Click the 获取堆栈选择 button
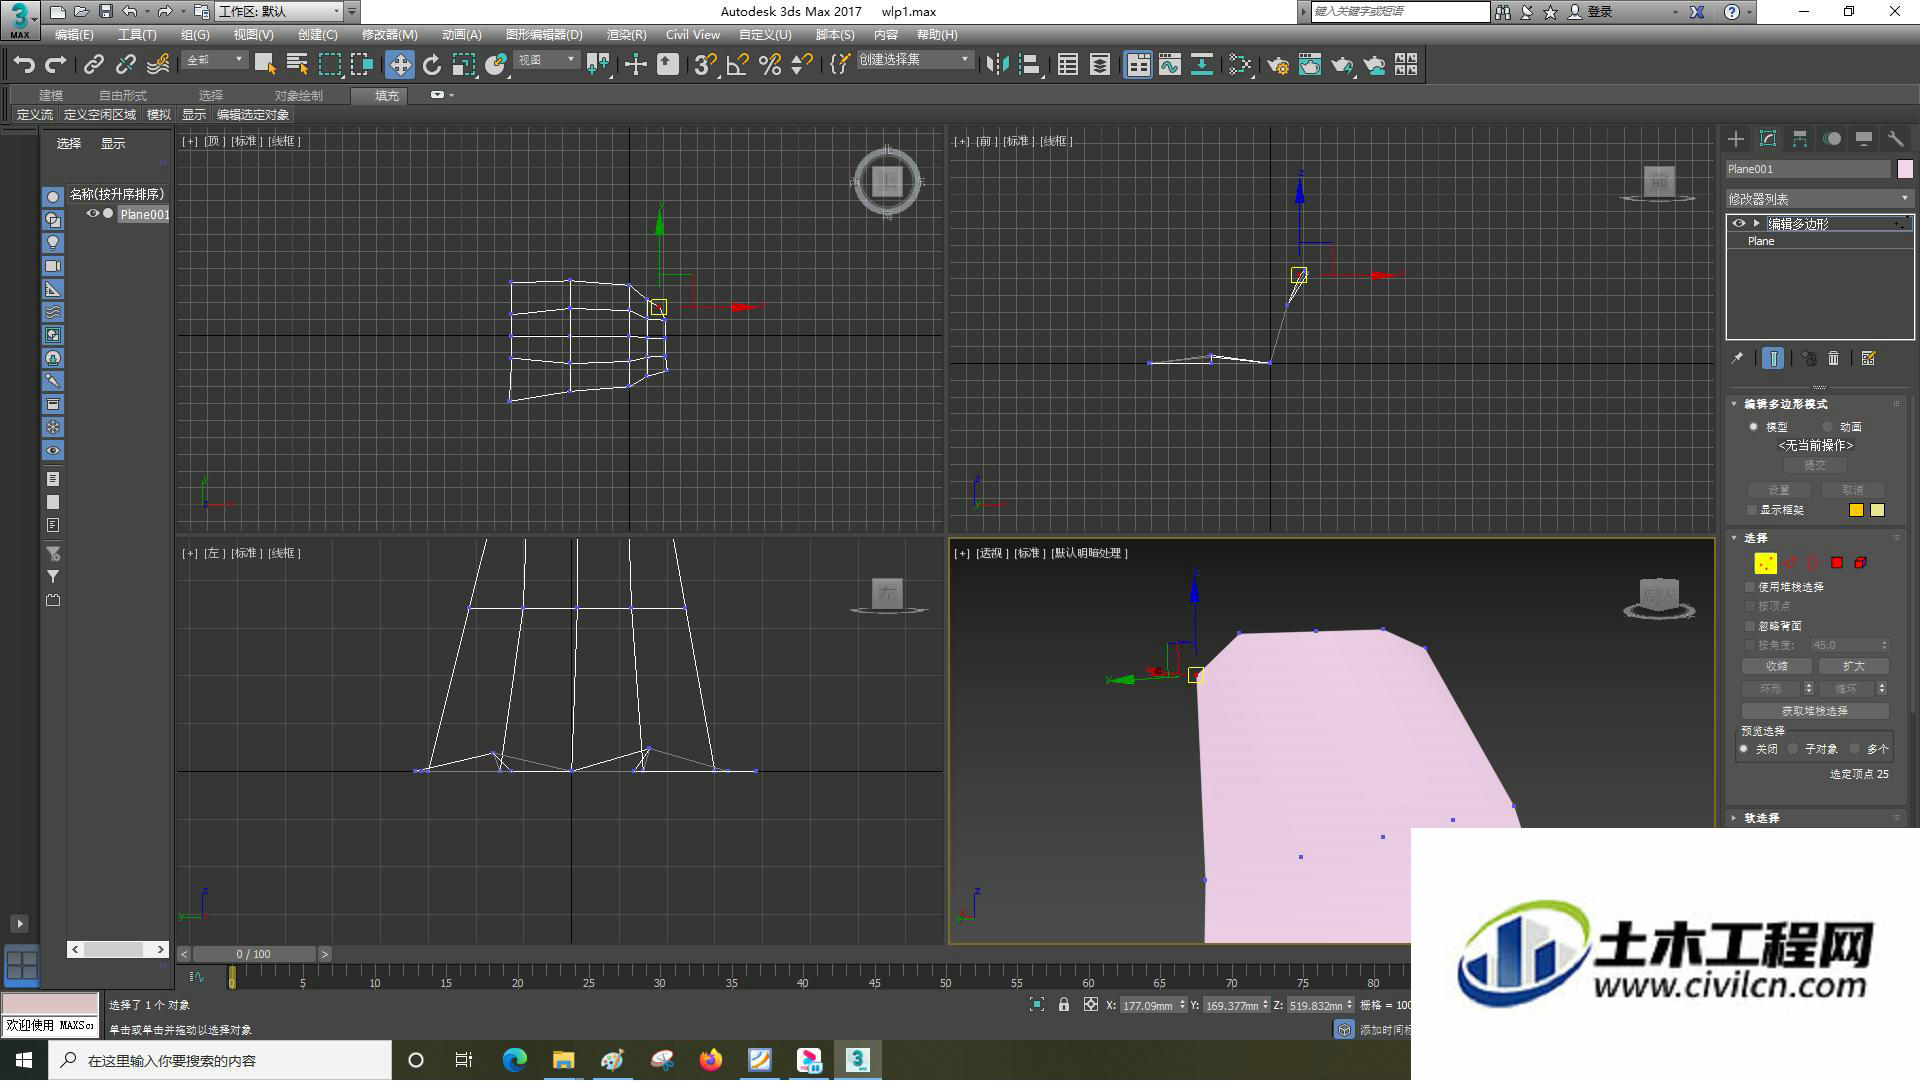This screenshot has width=1920, height=1082. point(1815,711)
